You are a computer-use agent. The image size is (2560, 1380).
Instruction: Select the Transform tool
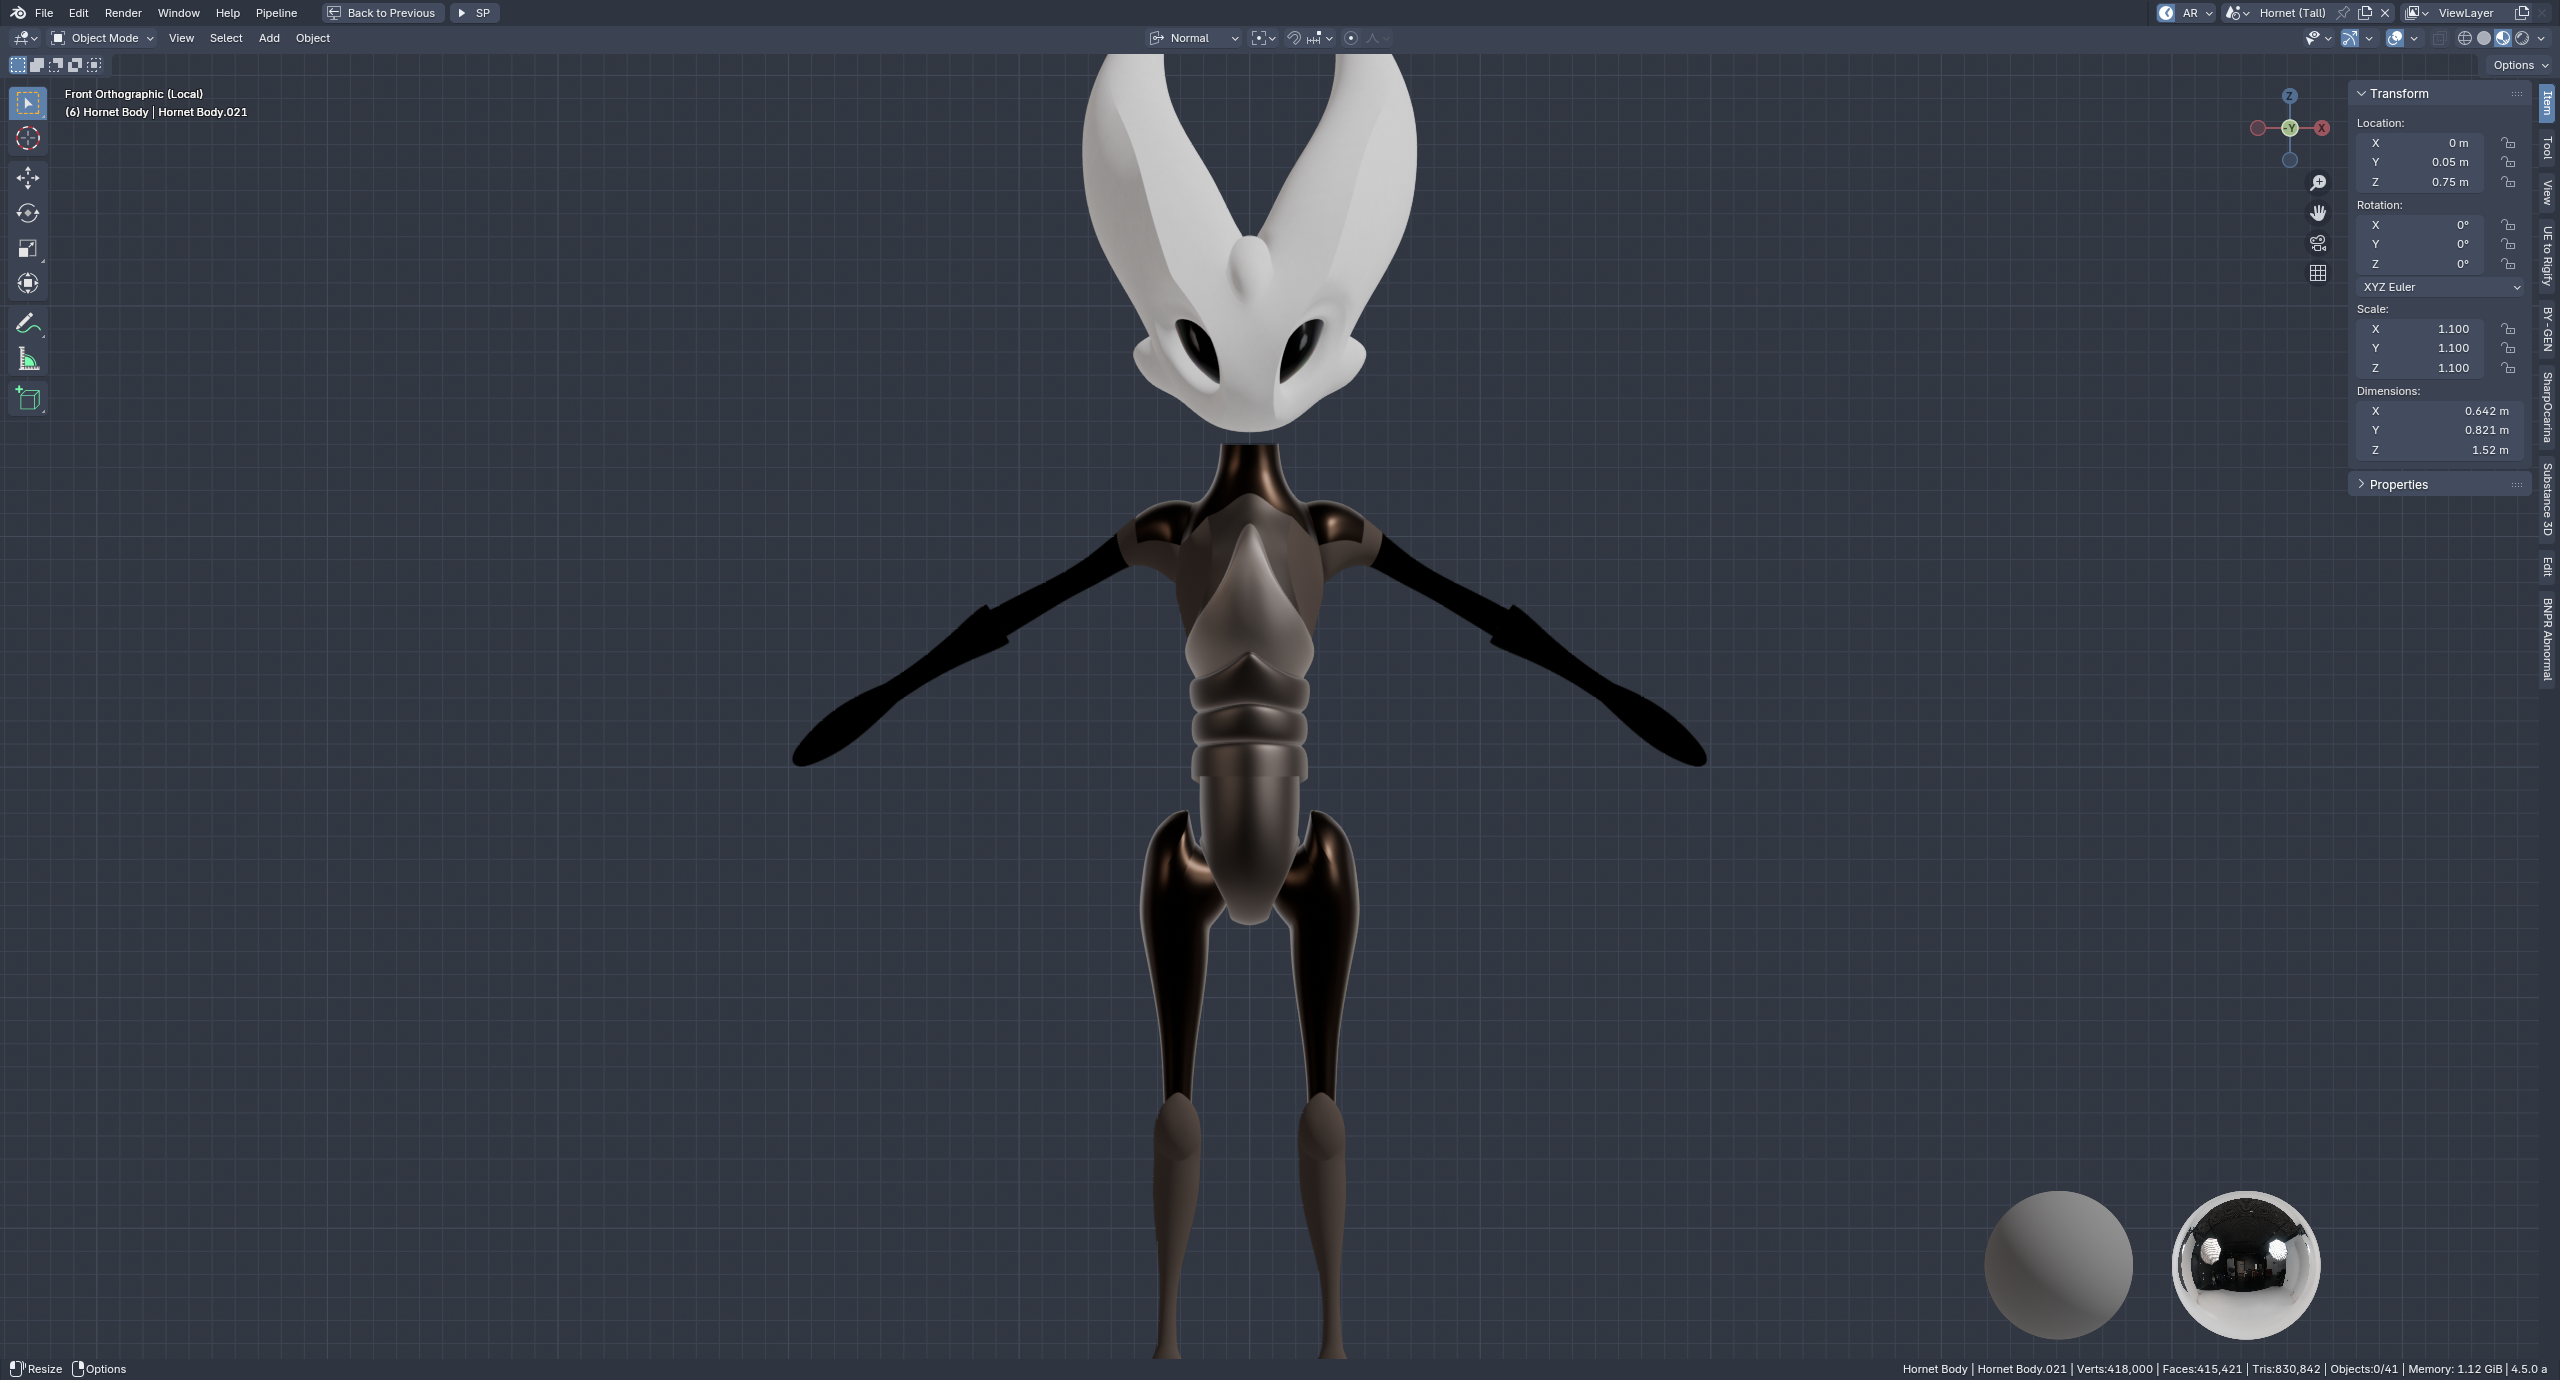(x=28, y=283)
